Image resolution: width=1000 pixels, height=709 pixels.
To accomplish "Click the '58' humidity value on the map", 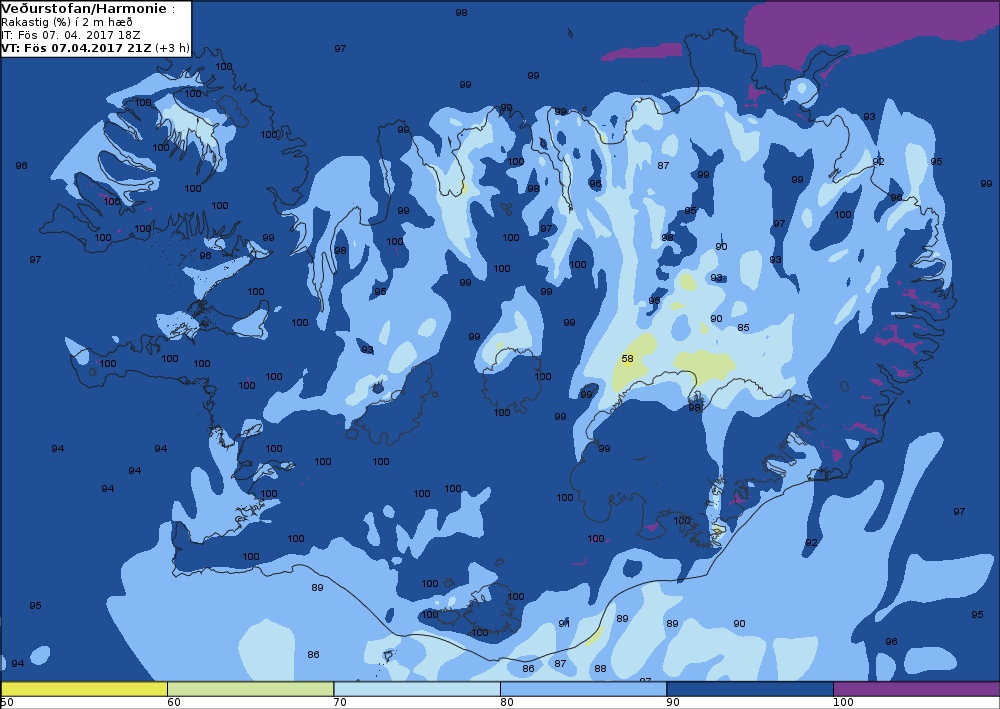I will click(x=628, y=359).
